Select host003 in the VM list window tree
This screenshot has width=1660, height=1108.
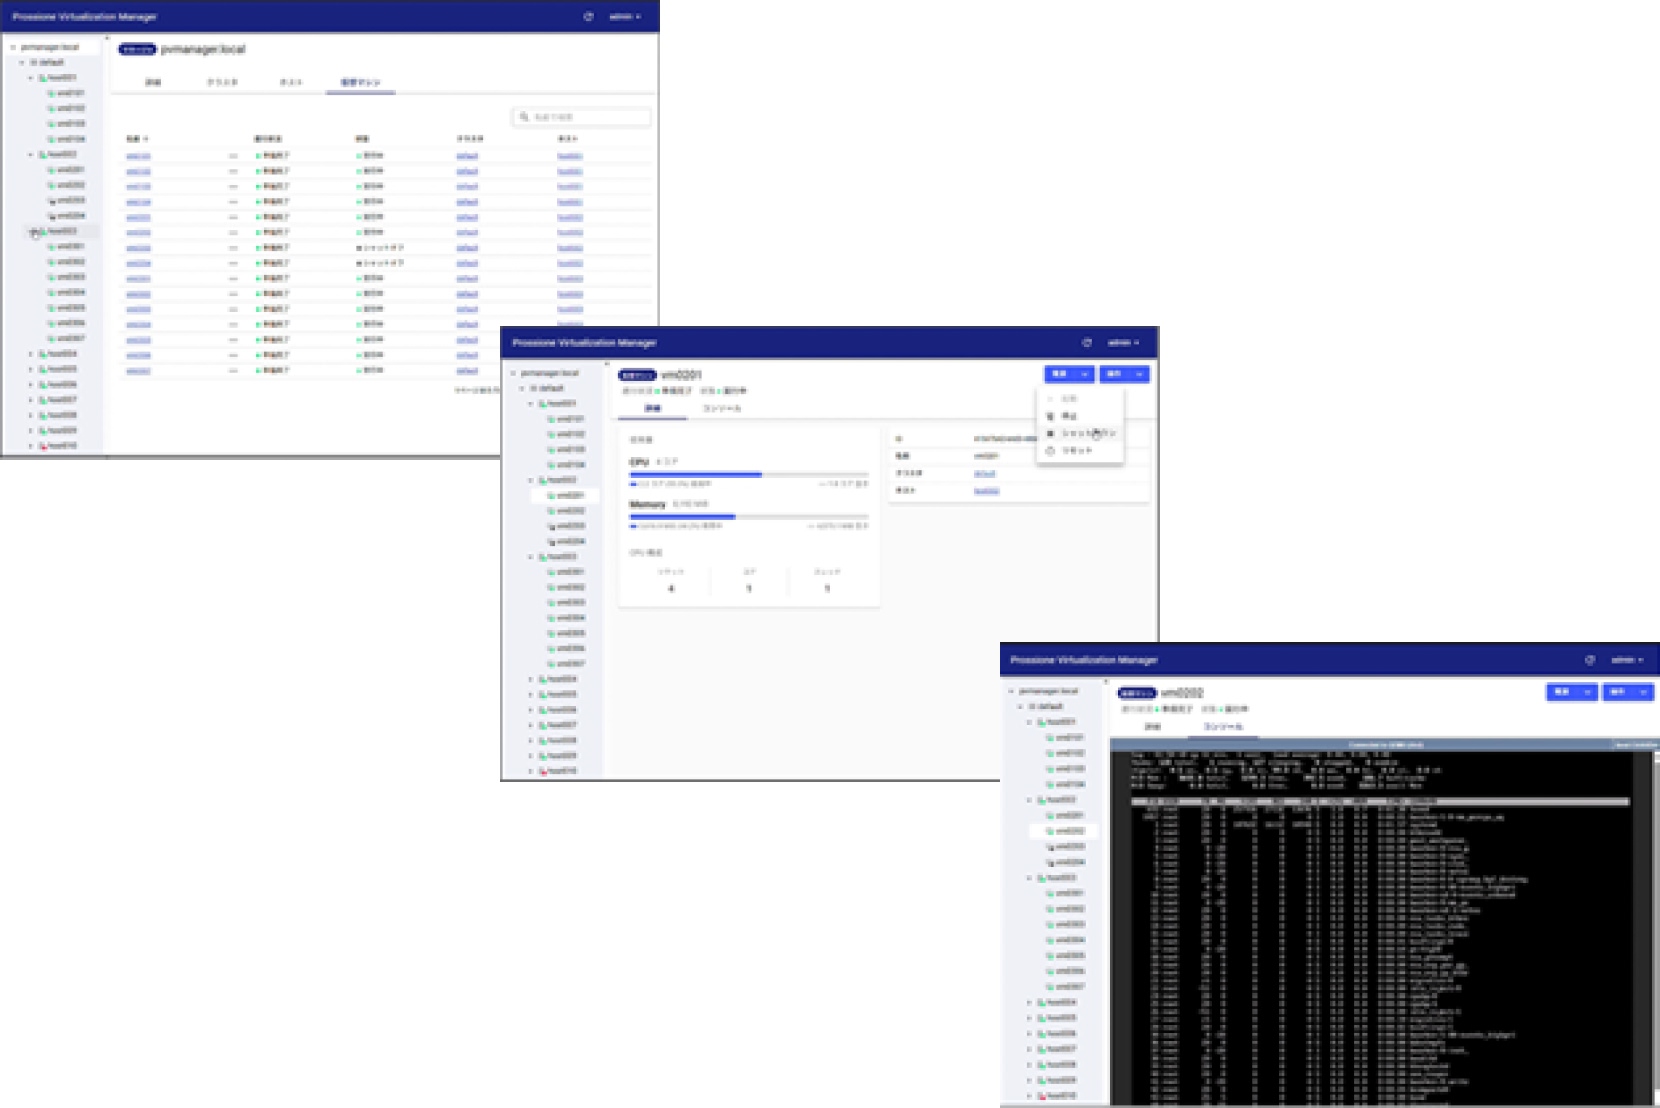(x=61, y=231)
